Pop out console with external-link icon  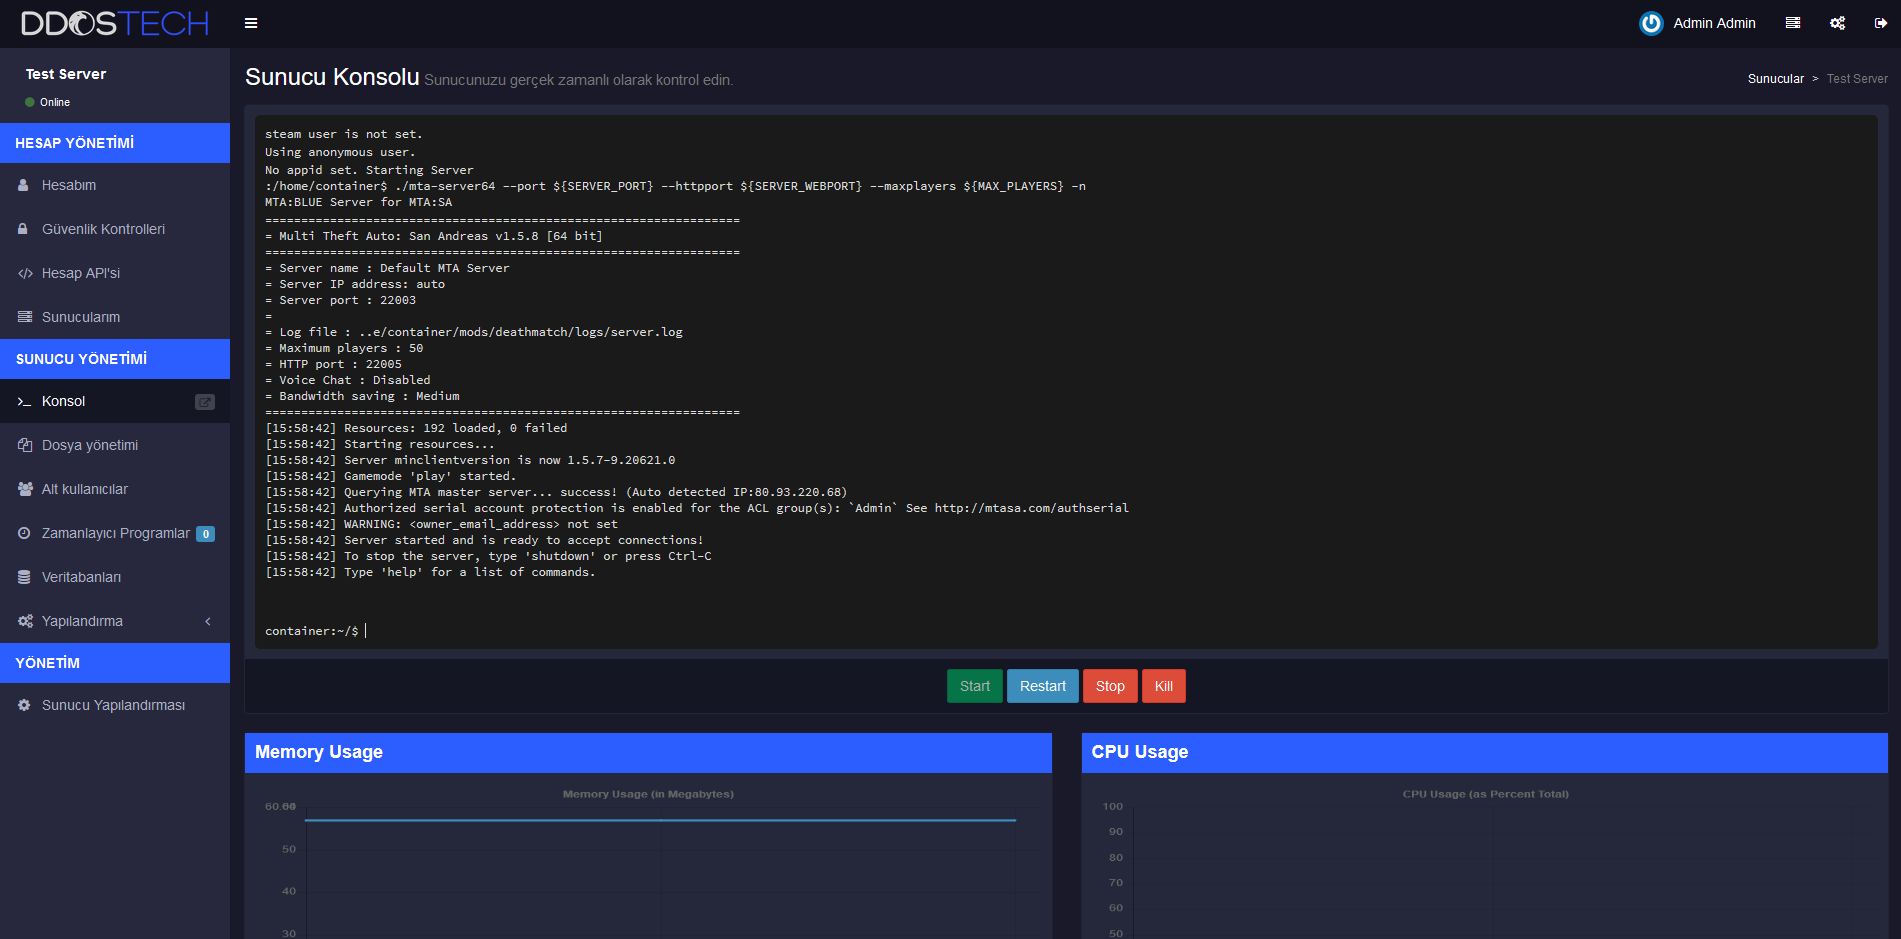pyautogui.click(x=205, y=402)
